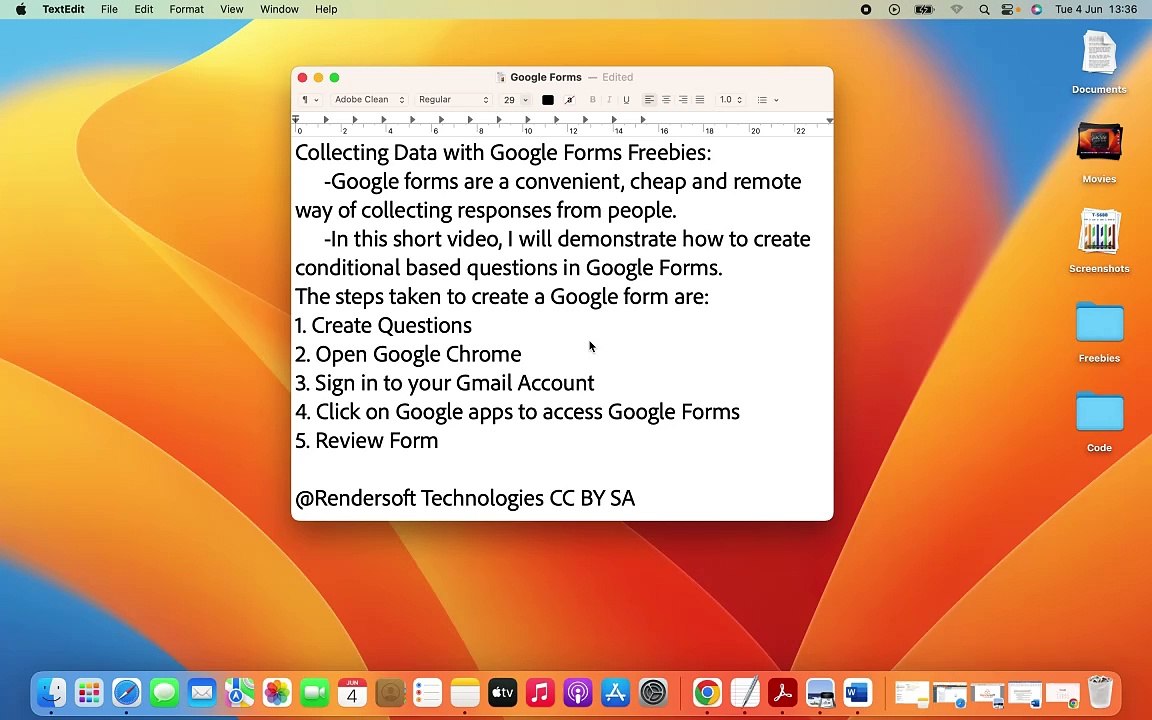The image size is (1152, 720).
Task: Open Finder from the Dock
Action: coord(51,692)
